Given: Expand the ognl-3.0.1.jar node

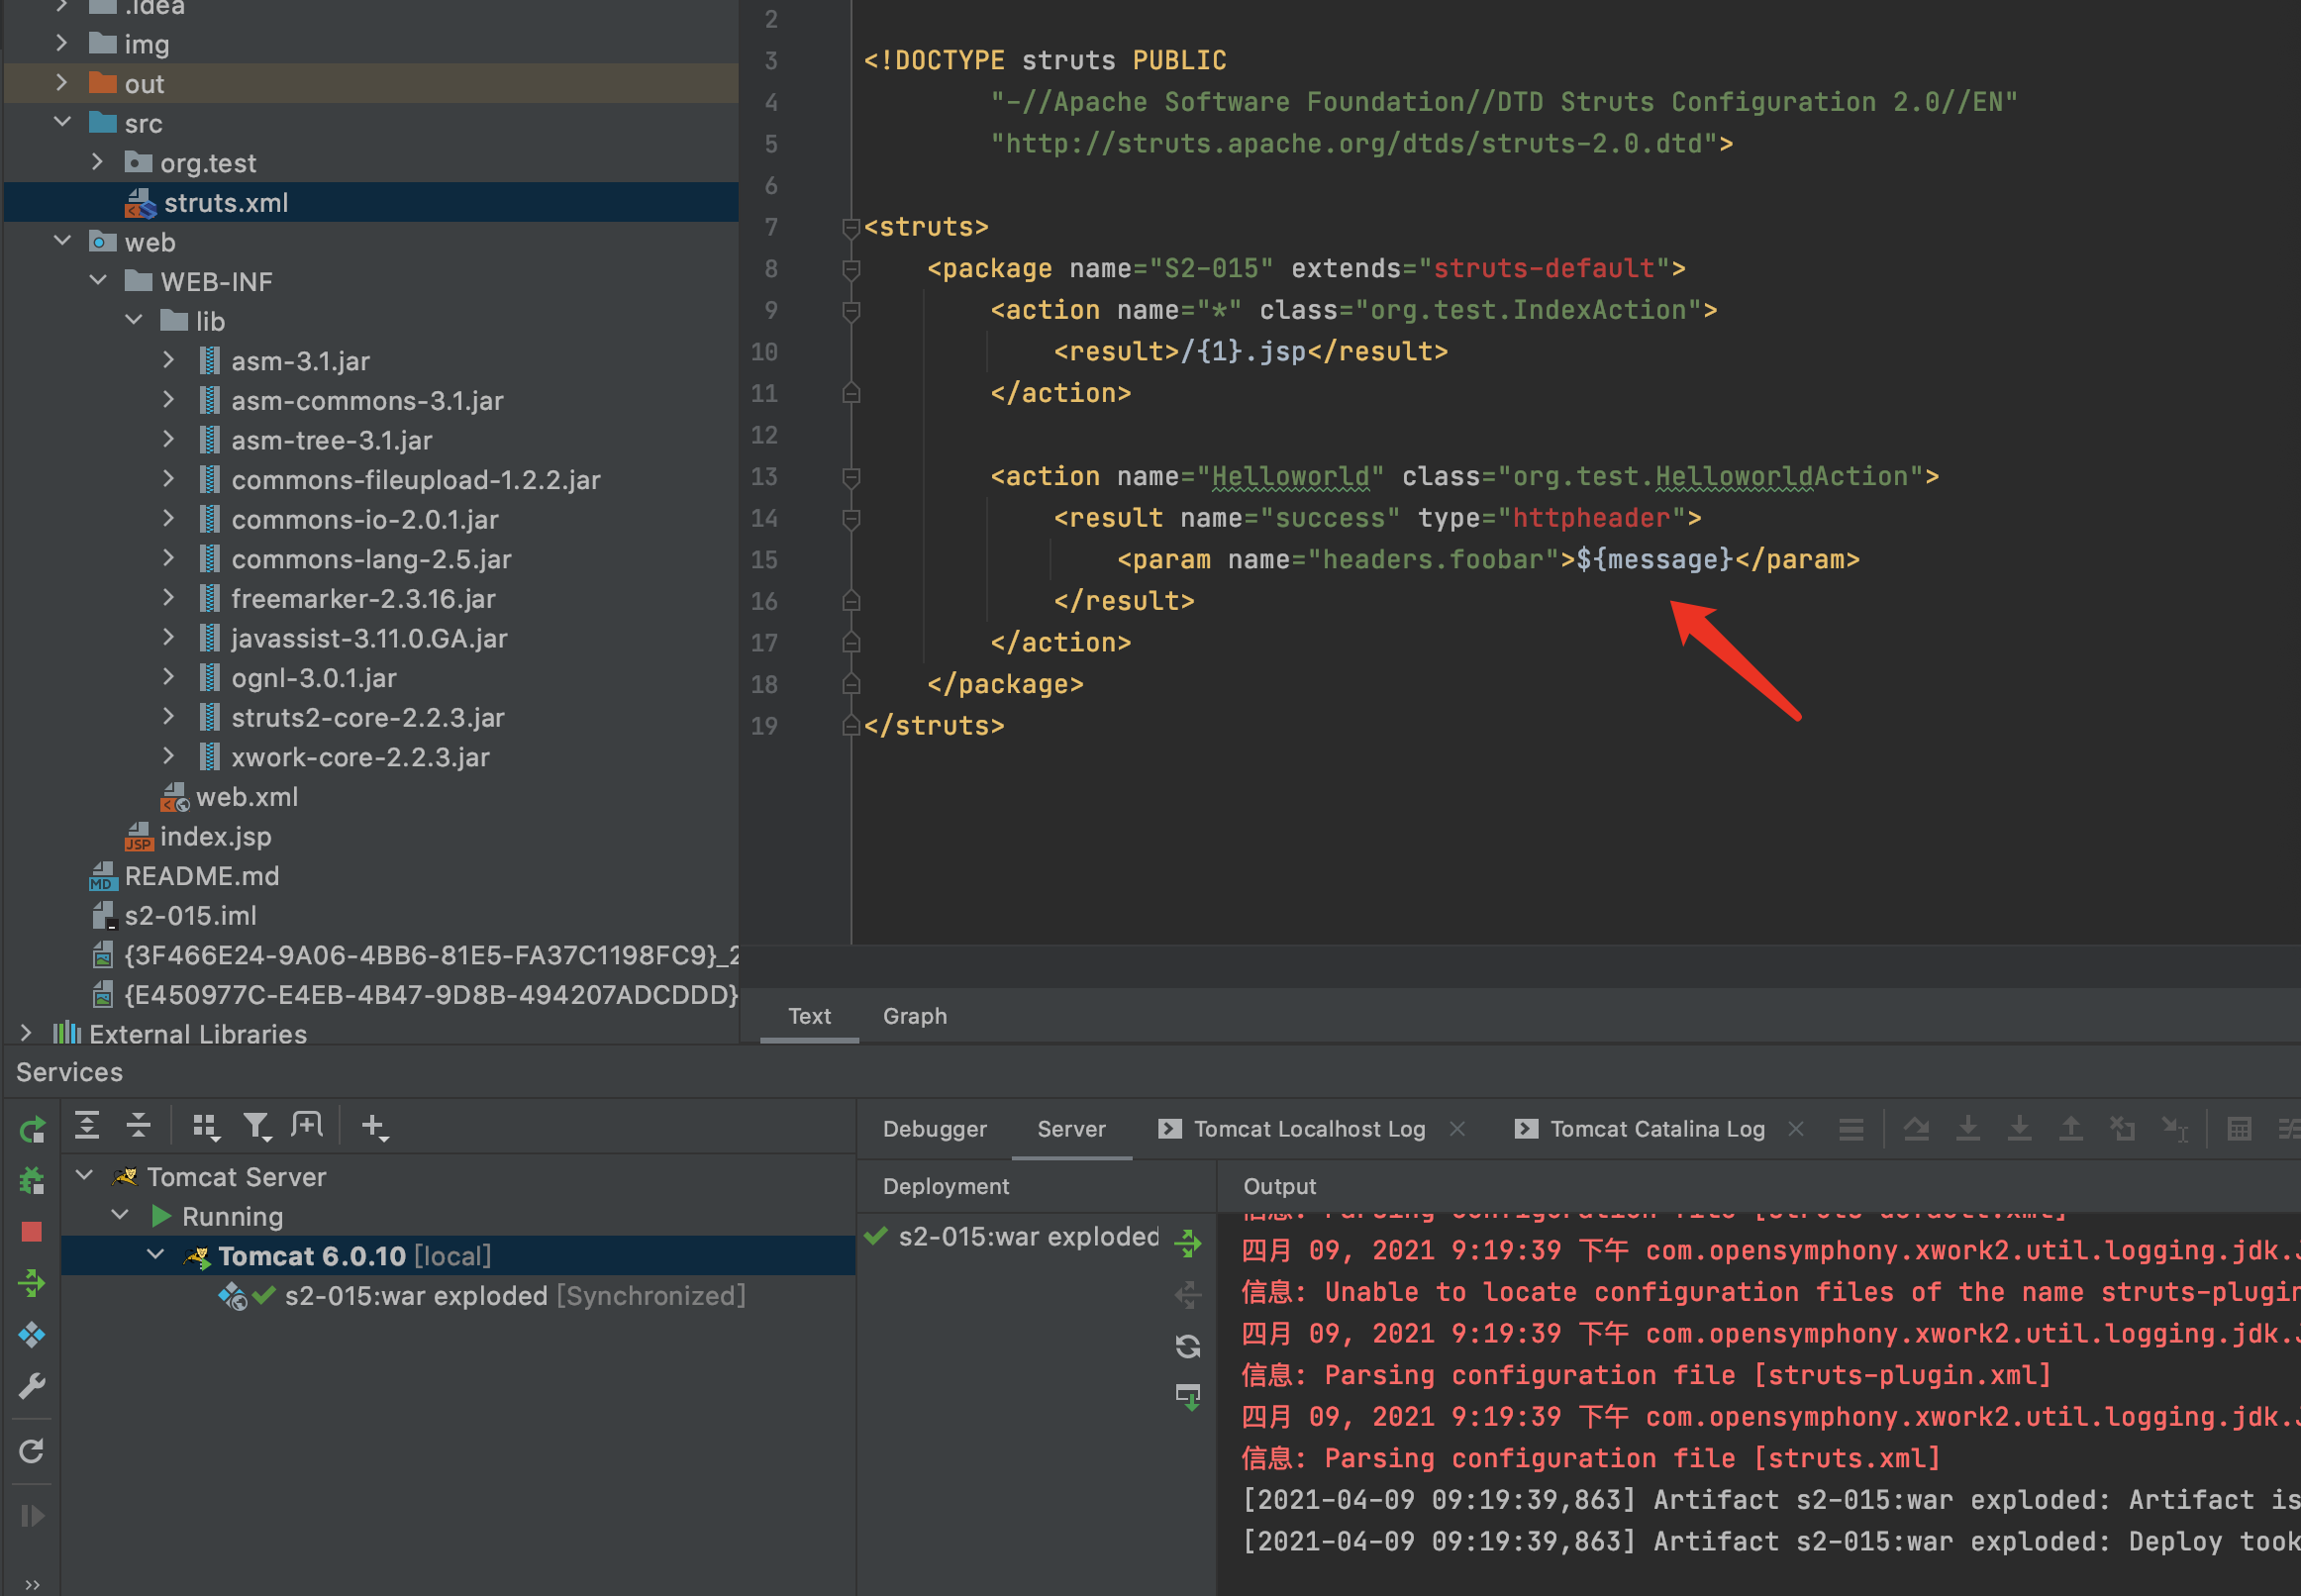Looking at the screenshot, I should click(169, 676).
